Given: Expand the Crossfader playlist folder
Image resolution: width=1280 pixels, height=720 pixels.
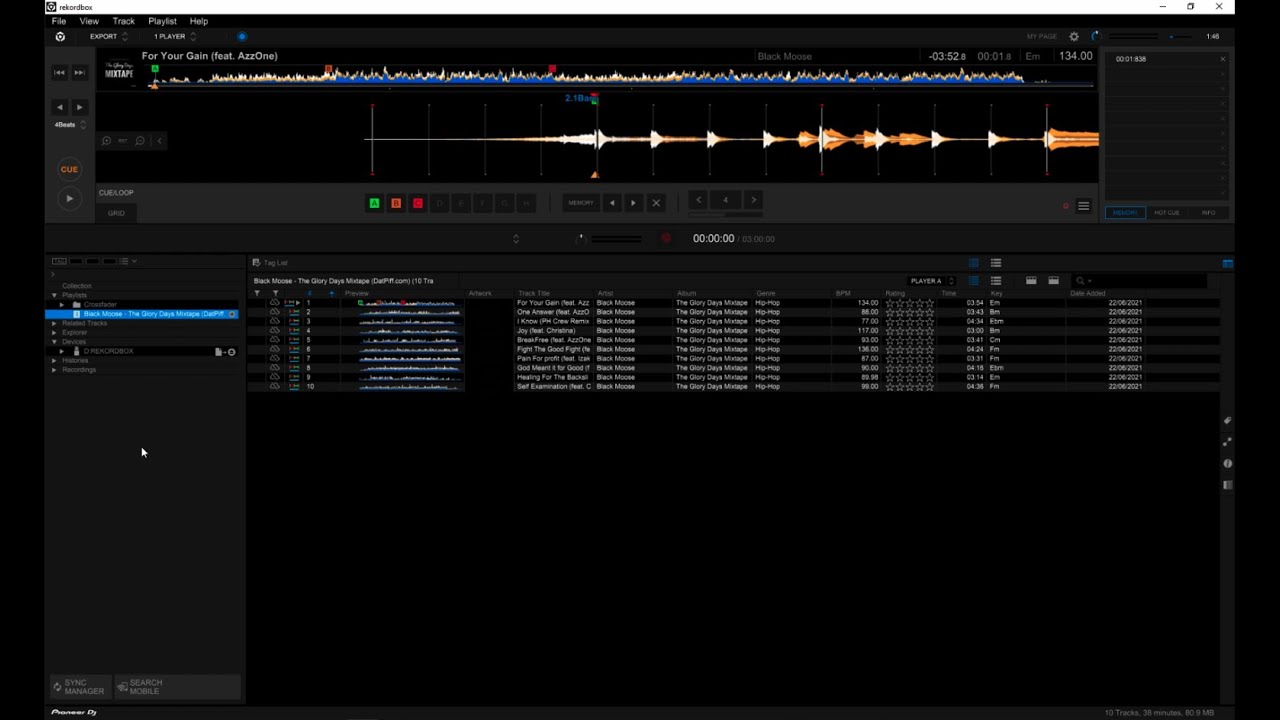Looking at the screenshot, I should [x=62, y=305].
